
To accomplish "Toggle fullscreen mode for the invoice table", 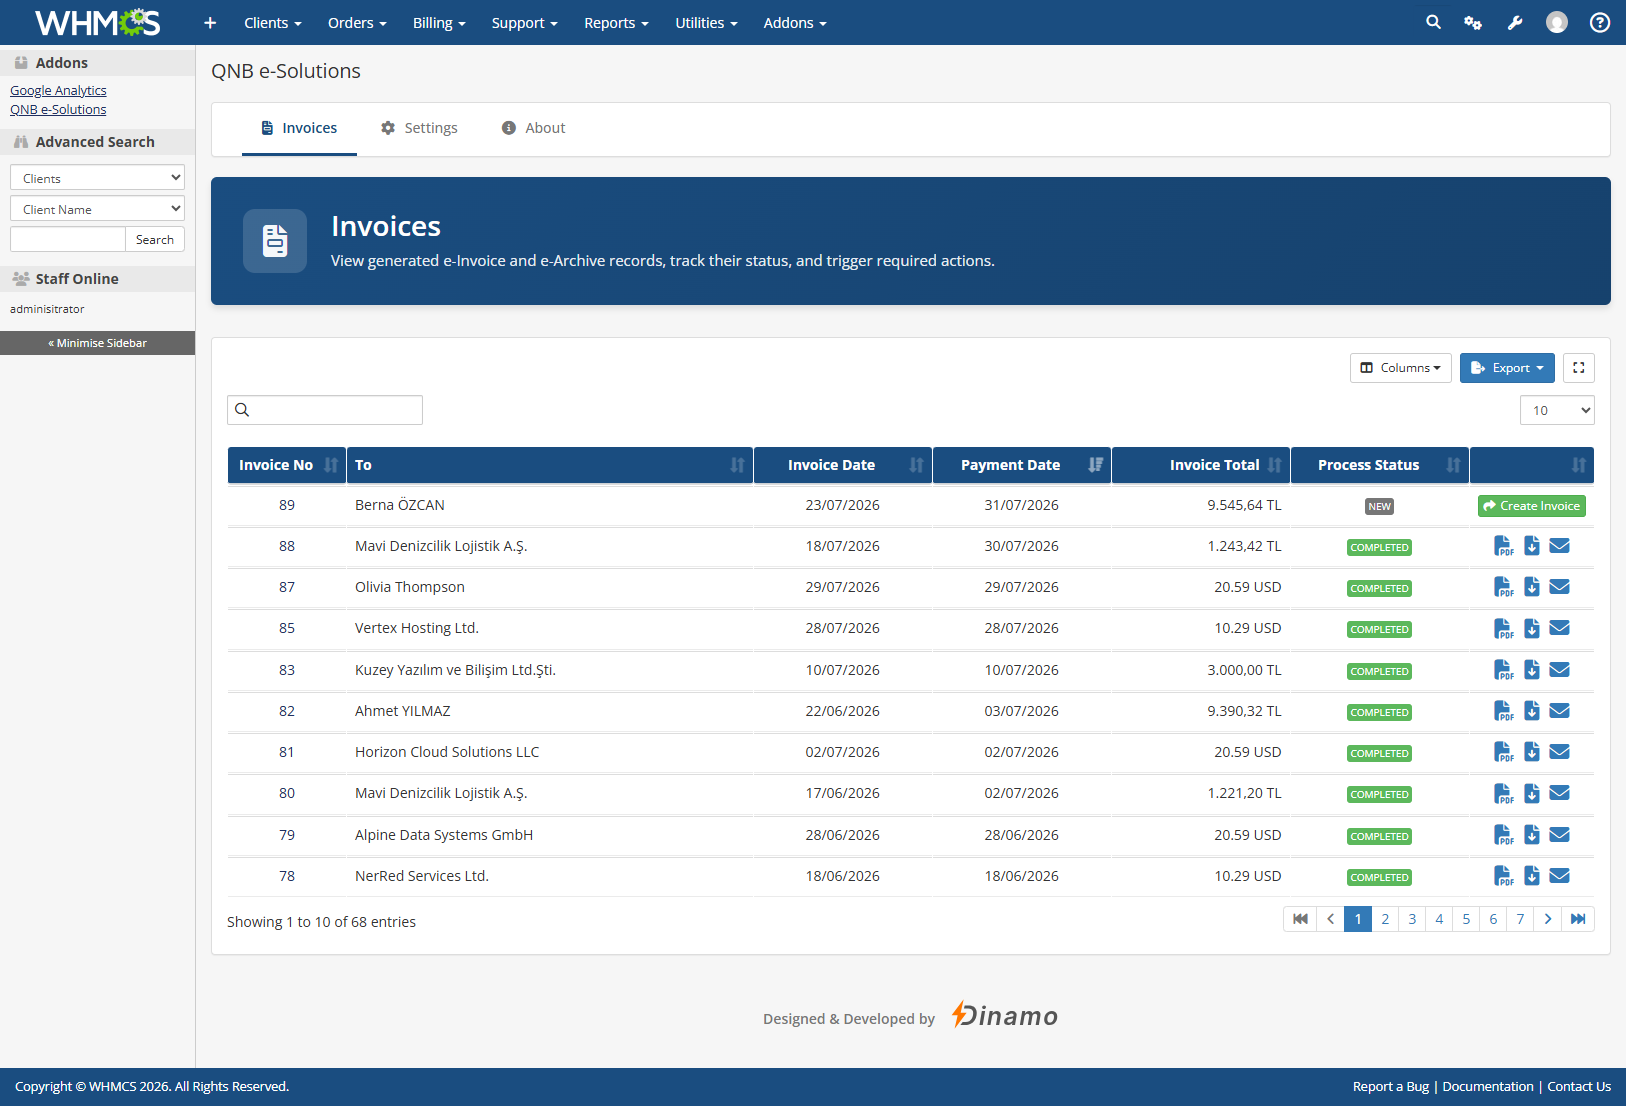I will pyautogui.click(x=1579, y=368).
